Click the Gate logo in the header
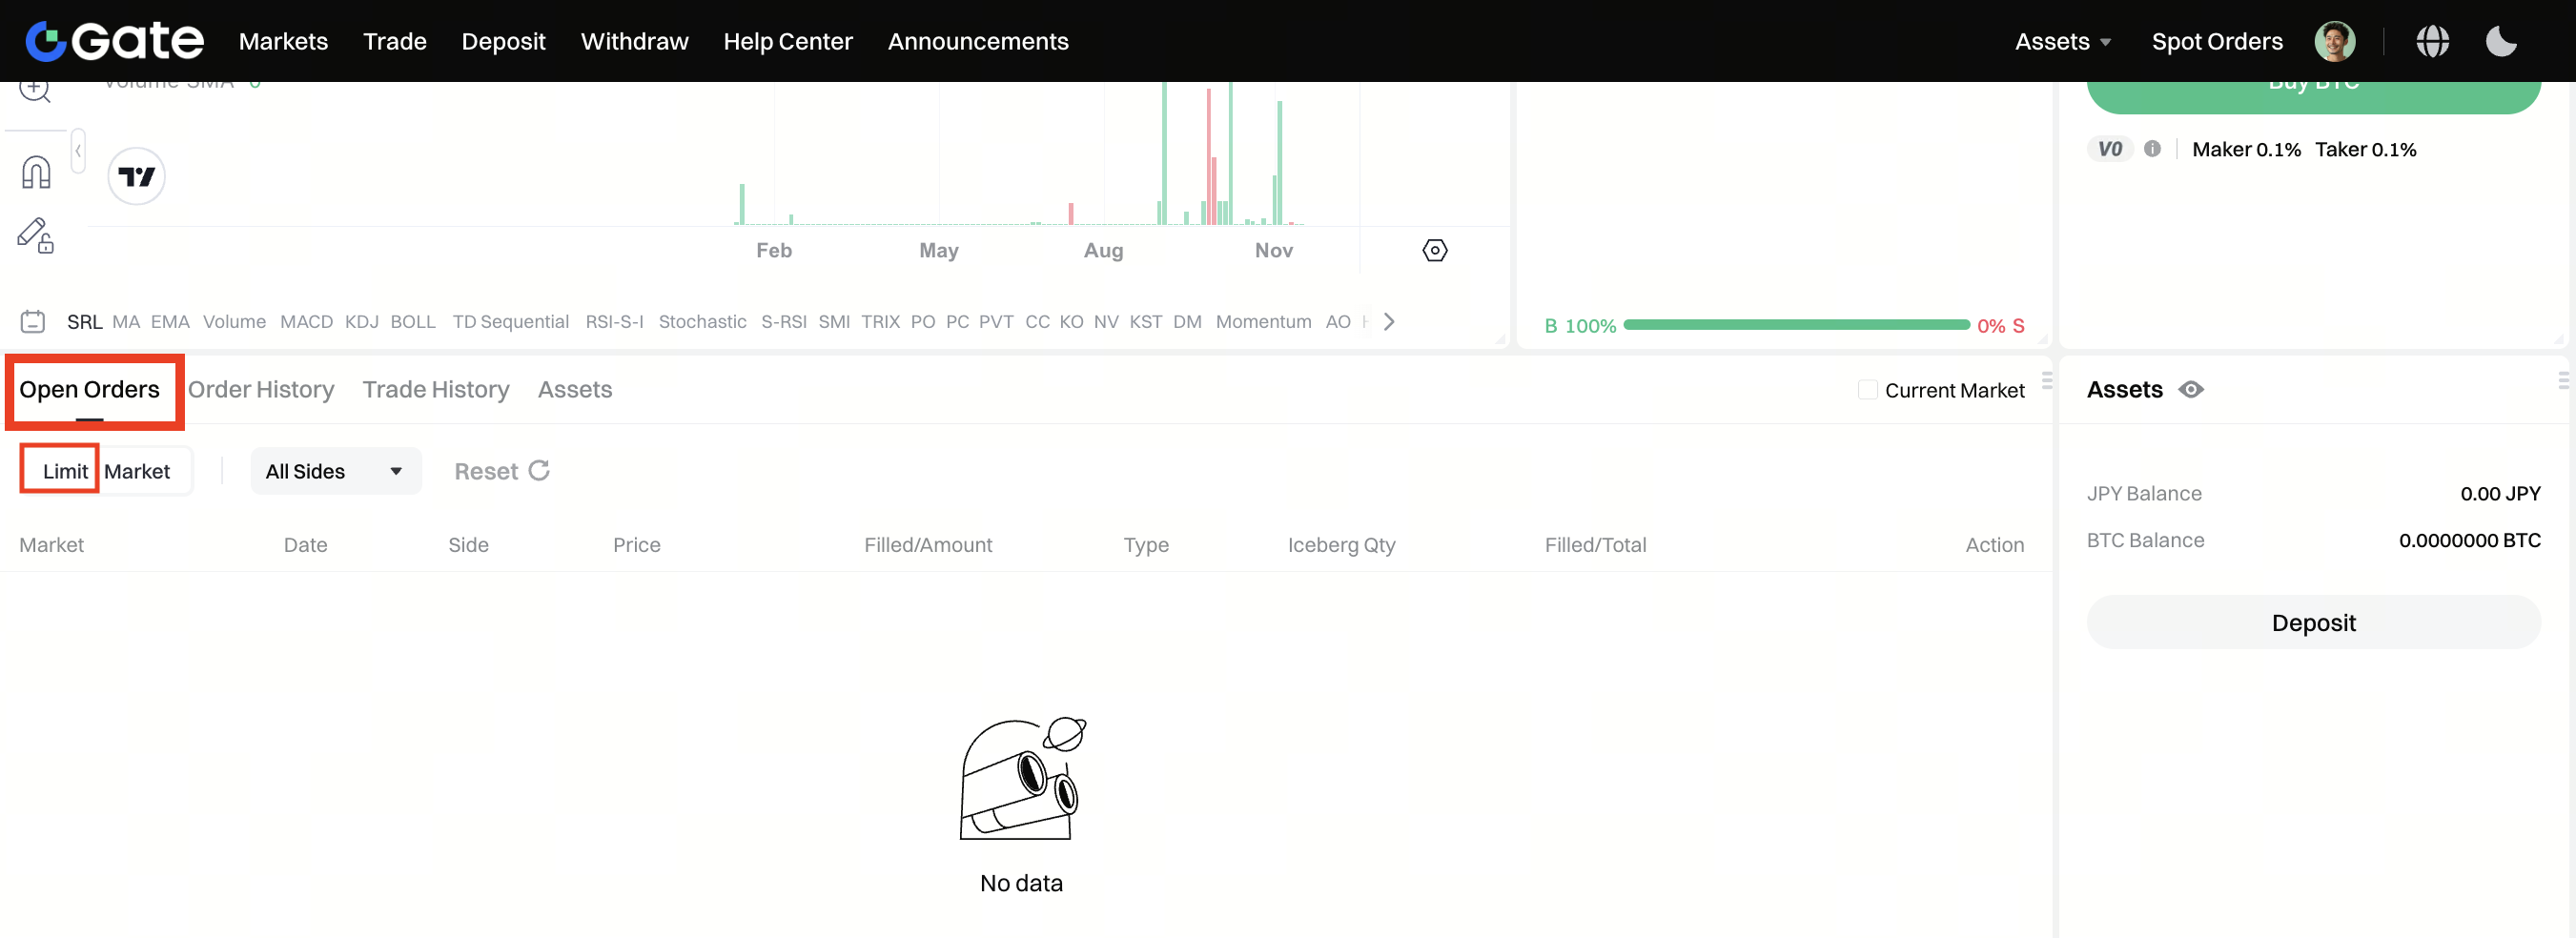 (114, 41)
